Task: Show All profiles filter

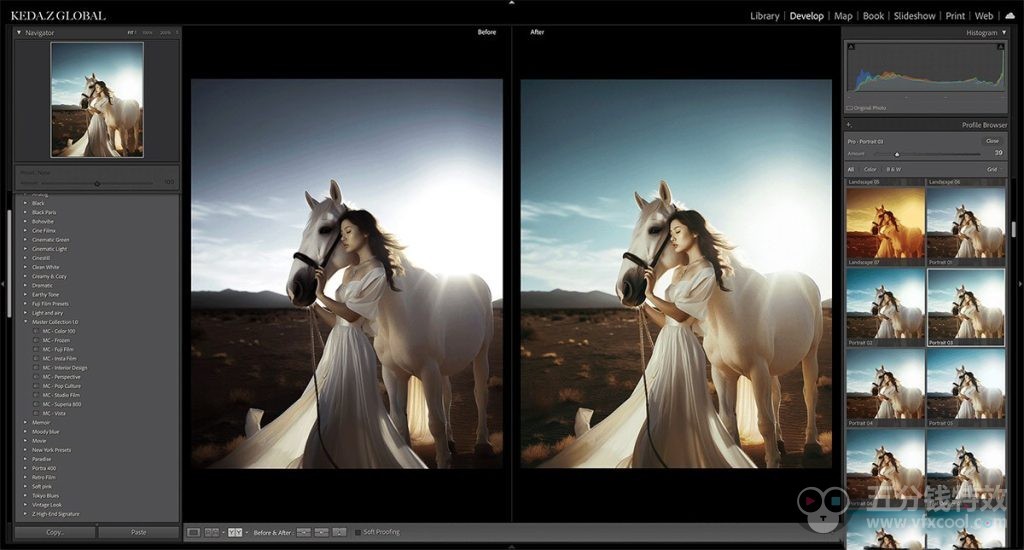Action: pyautogui.click(x=851, y=169)
